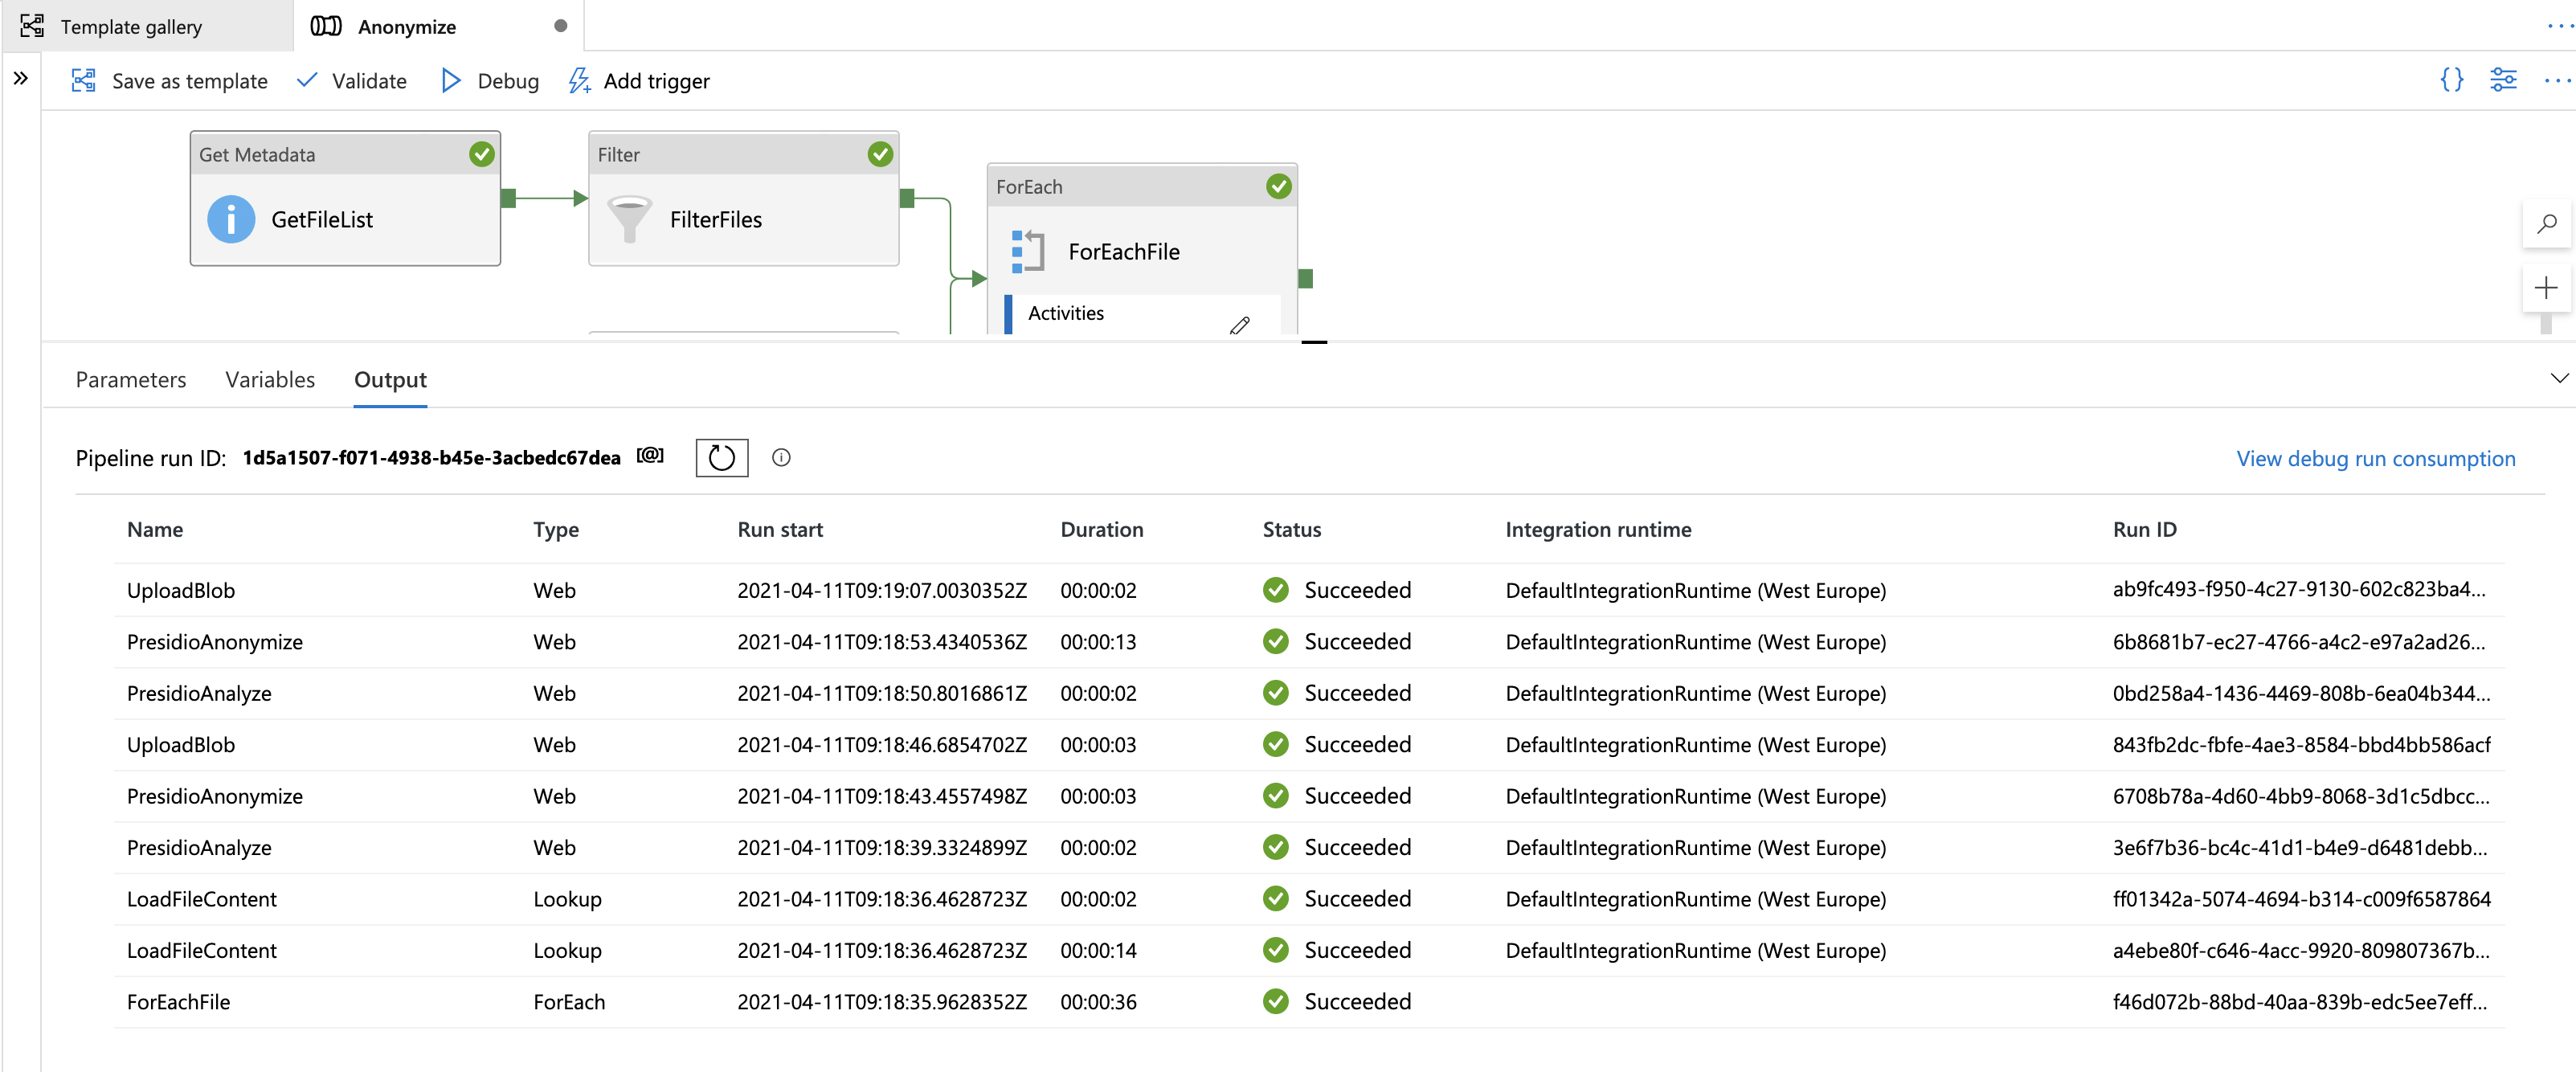Select PresidioAnonymize row with duration 00:00:13
The height and width of the screenshot is (1072, 2576).
pyautogui.click(x=1309, y=641)
